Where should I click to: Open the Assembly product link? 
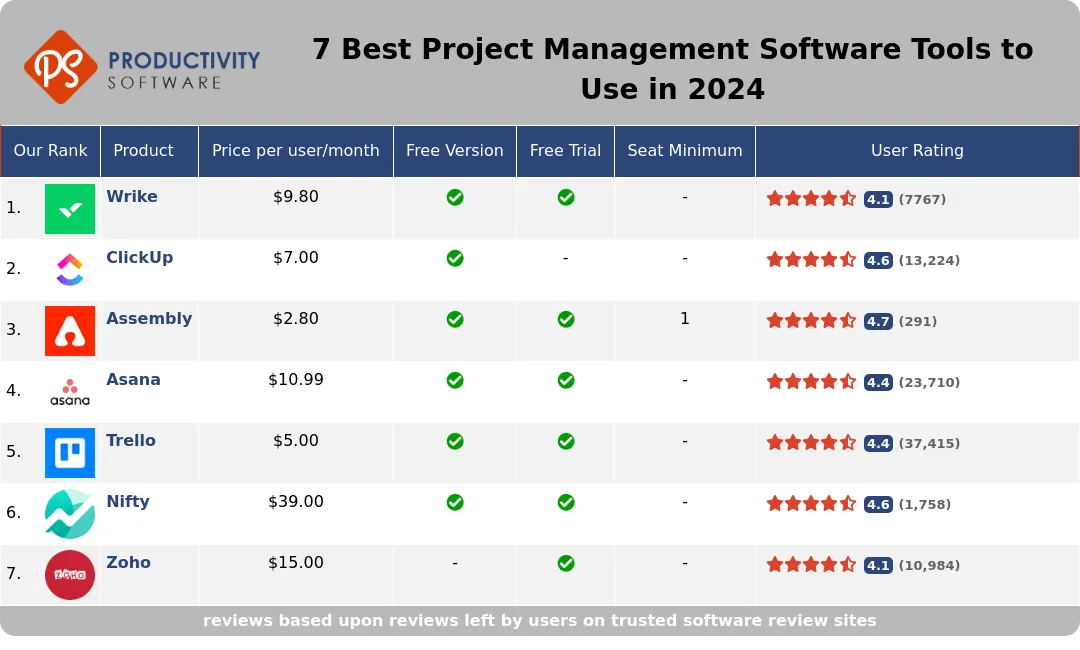(x=149, y=319)
